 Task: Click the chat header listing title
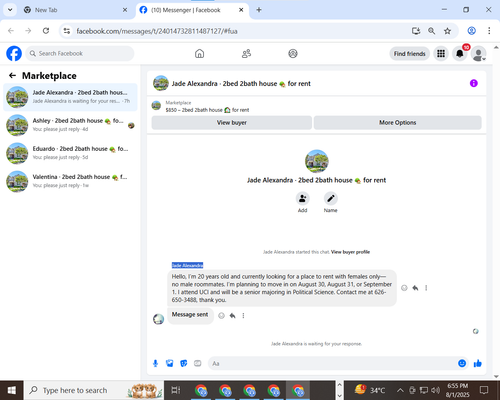[x=241, y=84]
